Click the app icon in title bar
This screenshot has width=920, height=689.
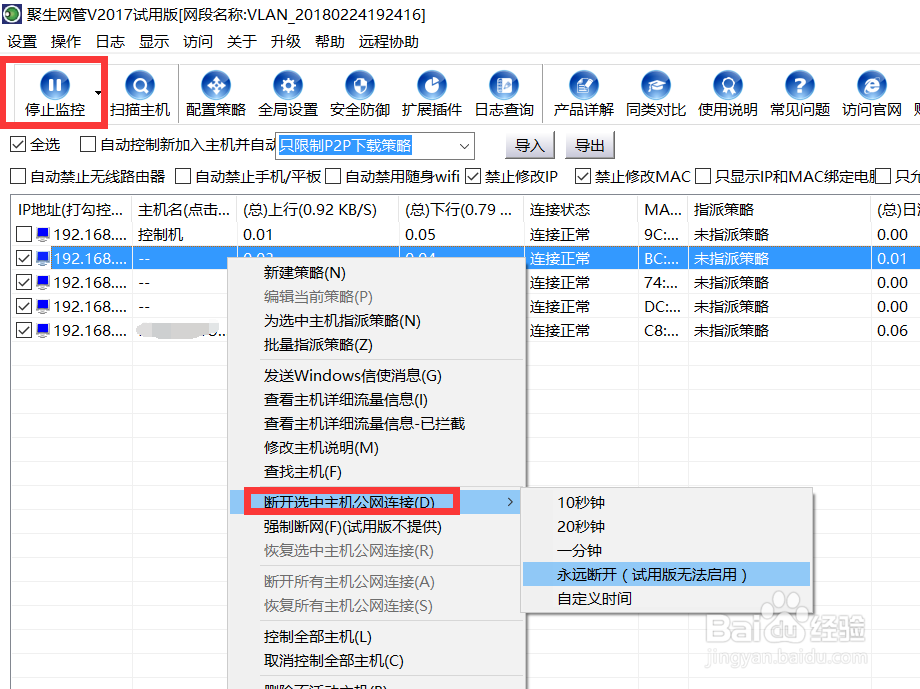[x=12, y=13]
